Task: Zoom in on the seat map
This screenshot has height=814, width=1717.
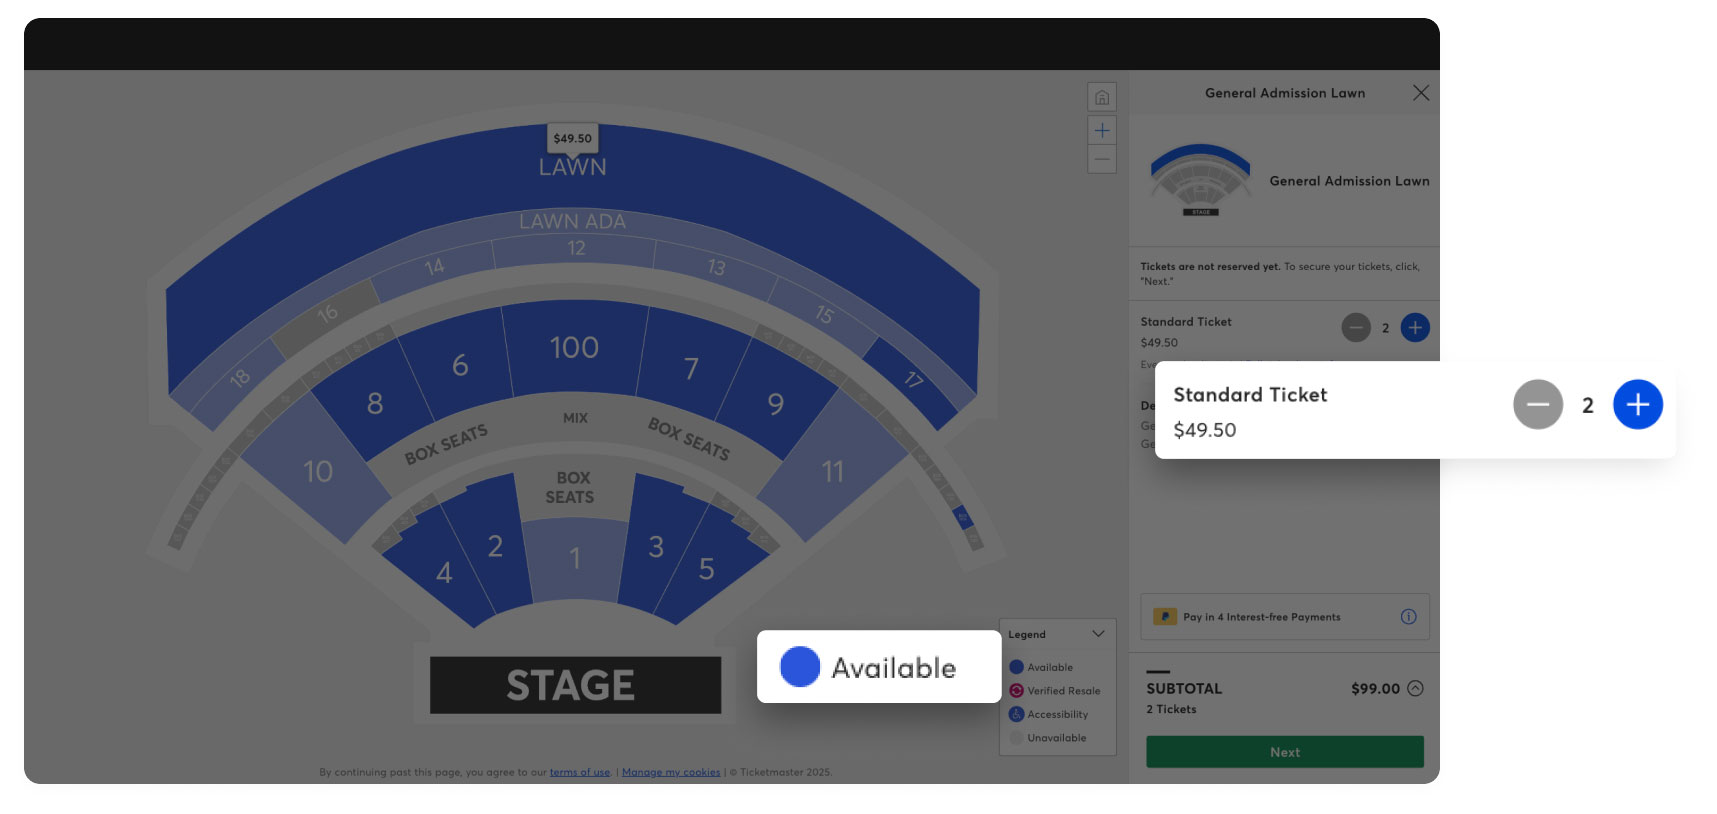Action: tap(1101, 130)
